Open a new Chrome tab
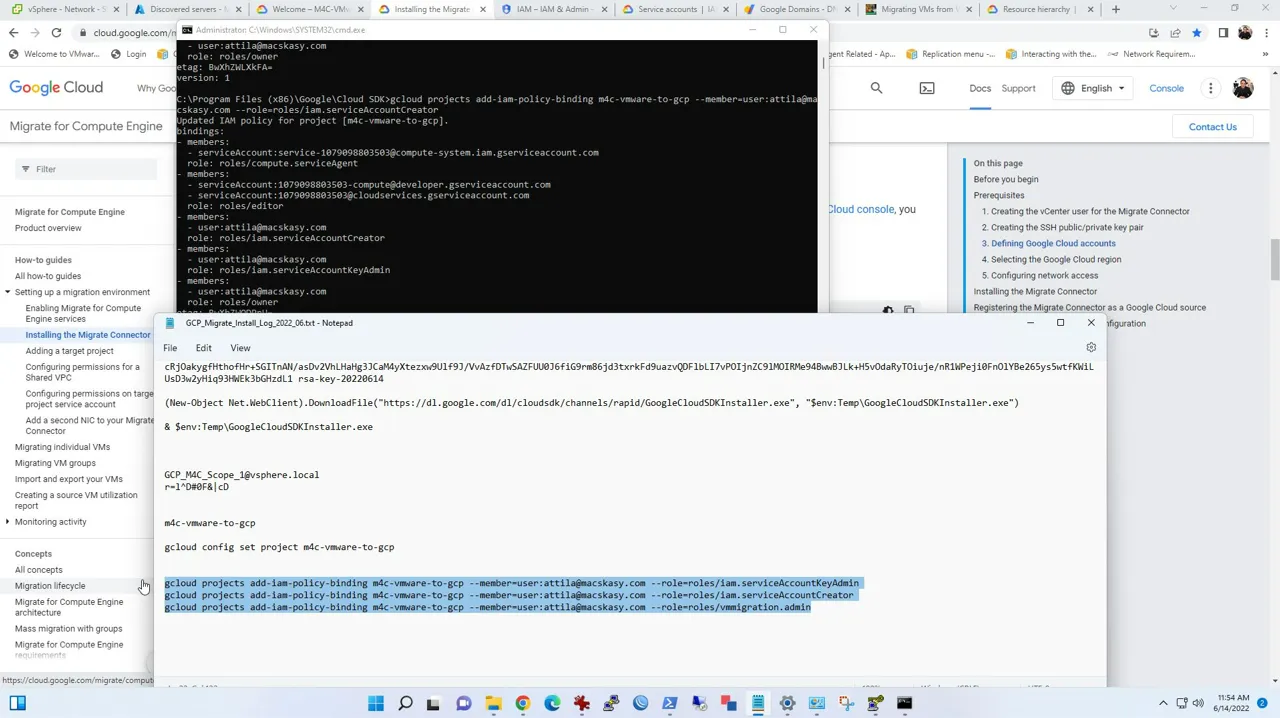The height and width of the screenshot is (718, 1280). point(1116,9)
